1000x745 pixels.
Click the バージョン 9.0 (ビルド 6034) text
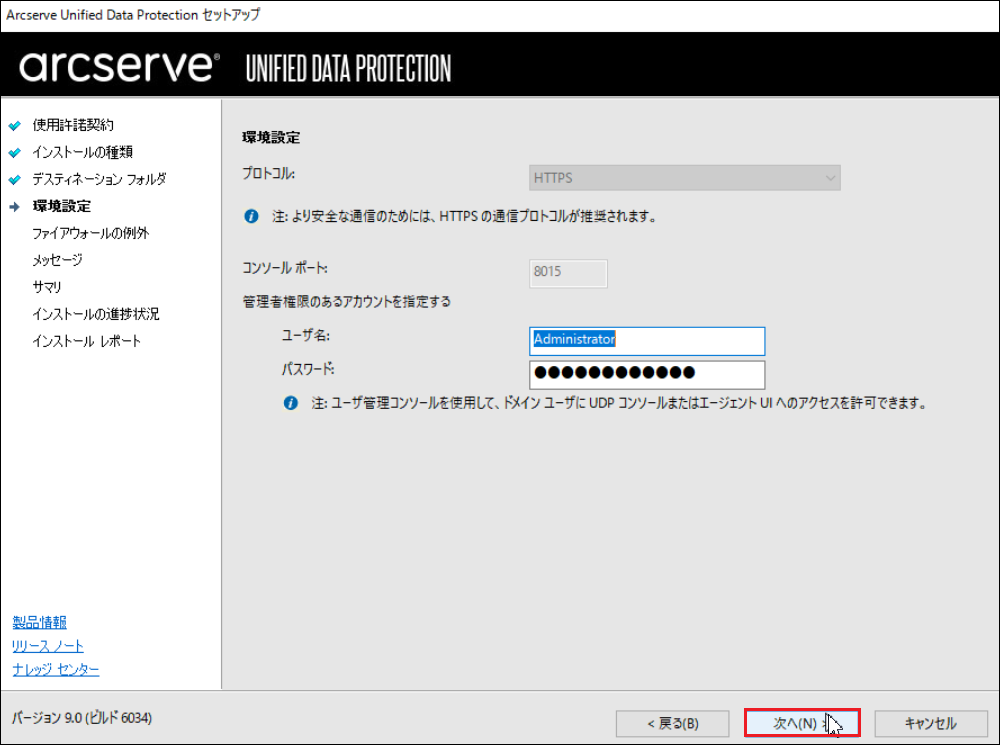coord(82,718)
